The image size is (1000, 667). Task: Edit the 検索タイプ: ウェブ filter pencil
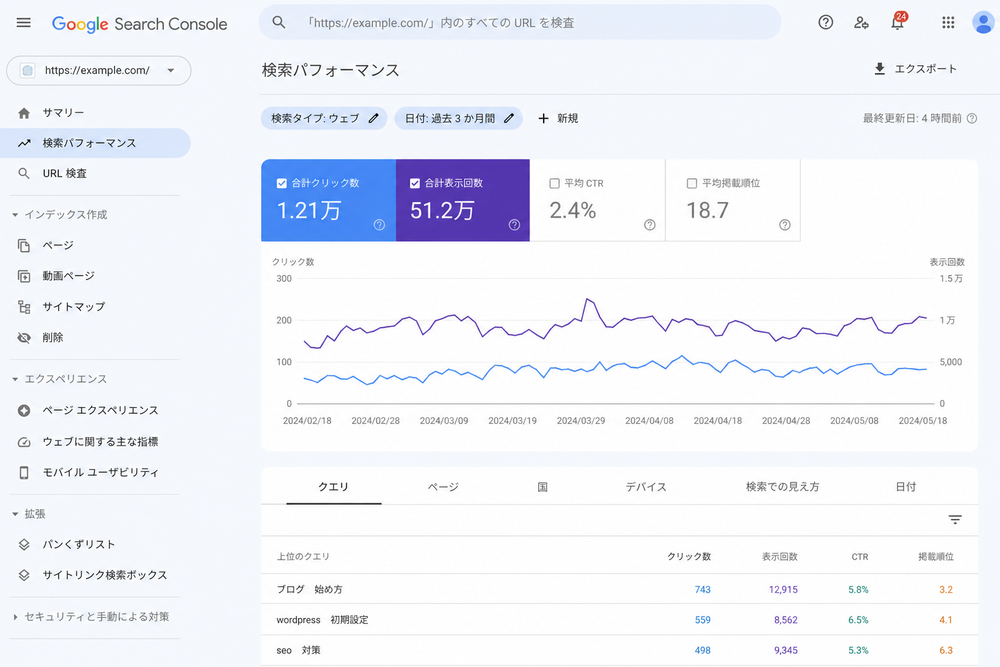click(374, 119)
